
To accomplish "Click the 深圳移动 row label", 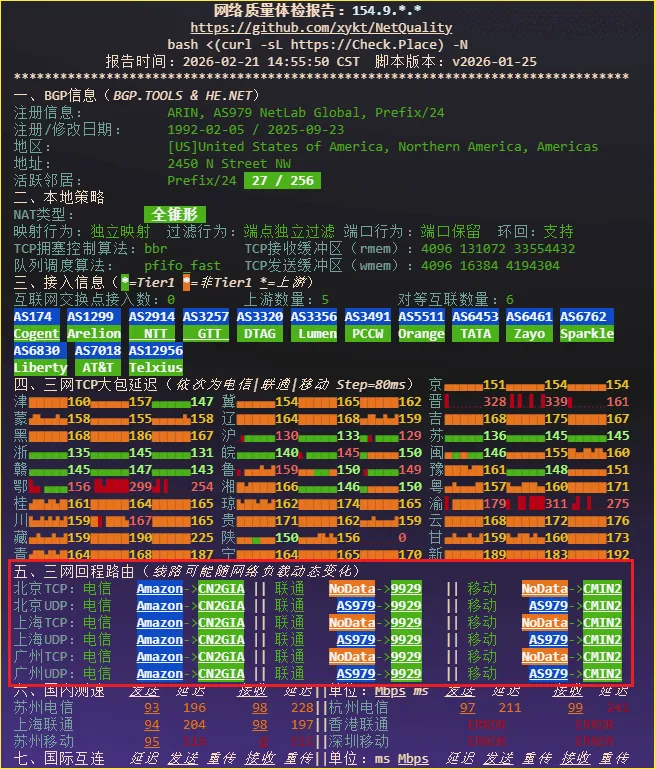I will (358, 742).
